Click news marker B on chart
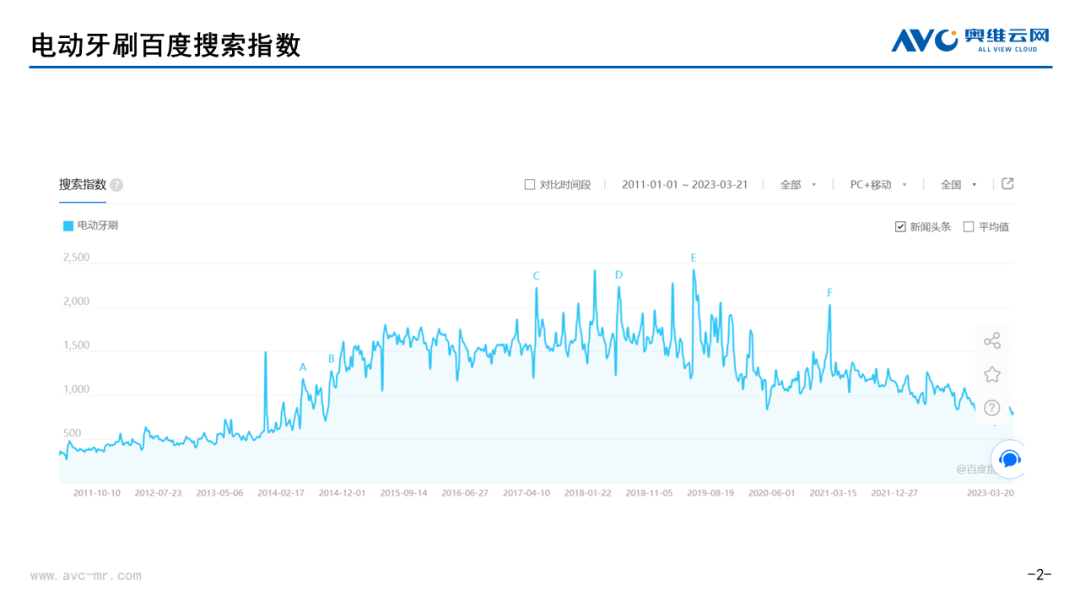The width and height of the screenshot is (1080, 608). 331,359
